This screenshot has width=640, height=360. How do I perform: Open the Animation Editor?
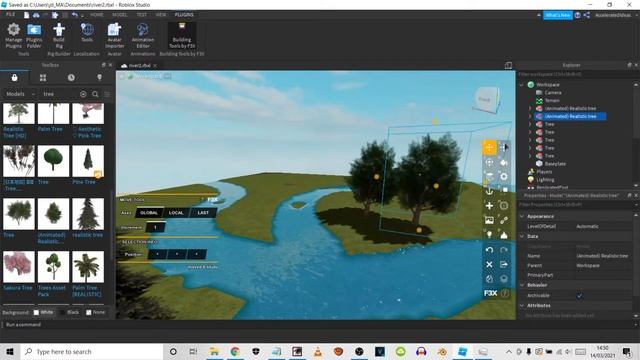coord(142,36)
